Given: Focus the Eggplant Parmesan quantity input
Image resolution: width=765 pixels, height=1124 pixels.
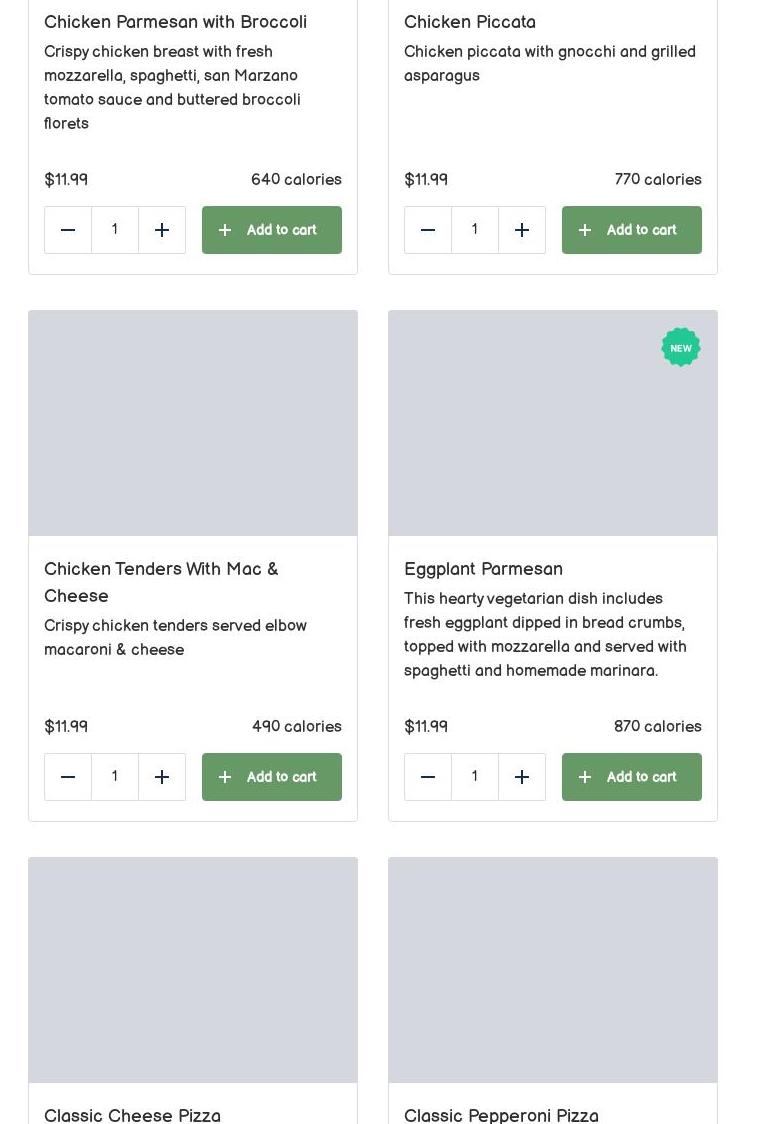Looking at the screenshot, I should pos(475,777).
